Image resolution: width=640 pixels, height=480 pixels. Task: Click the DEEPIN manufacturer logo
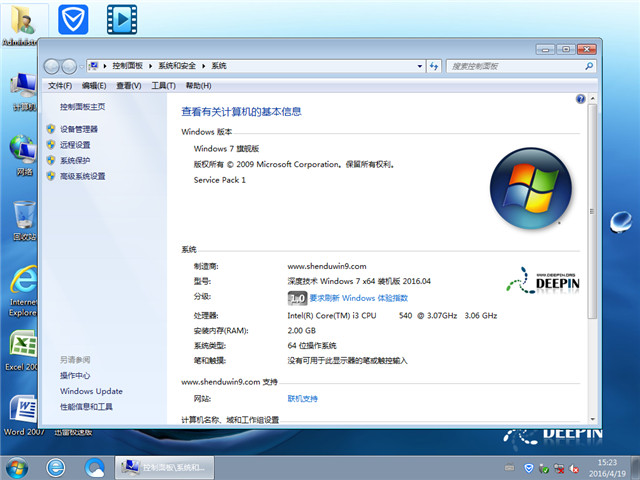[x=543, y=281]
